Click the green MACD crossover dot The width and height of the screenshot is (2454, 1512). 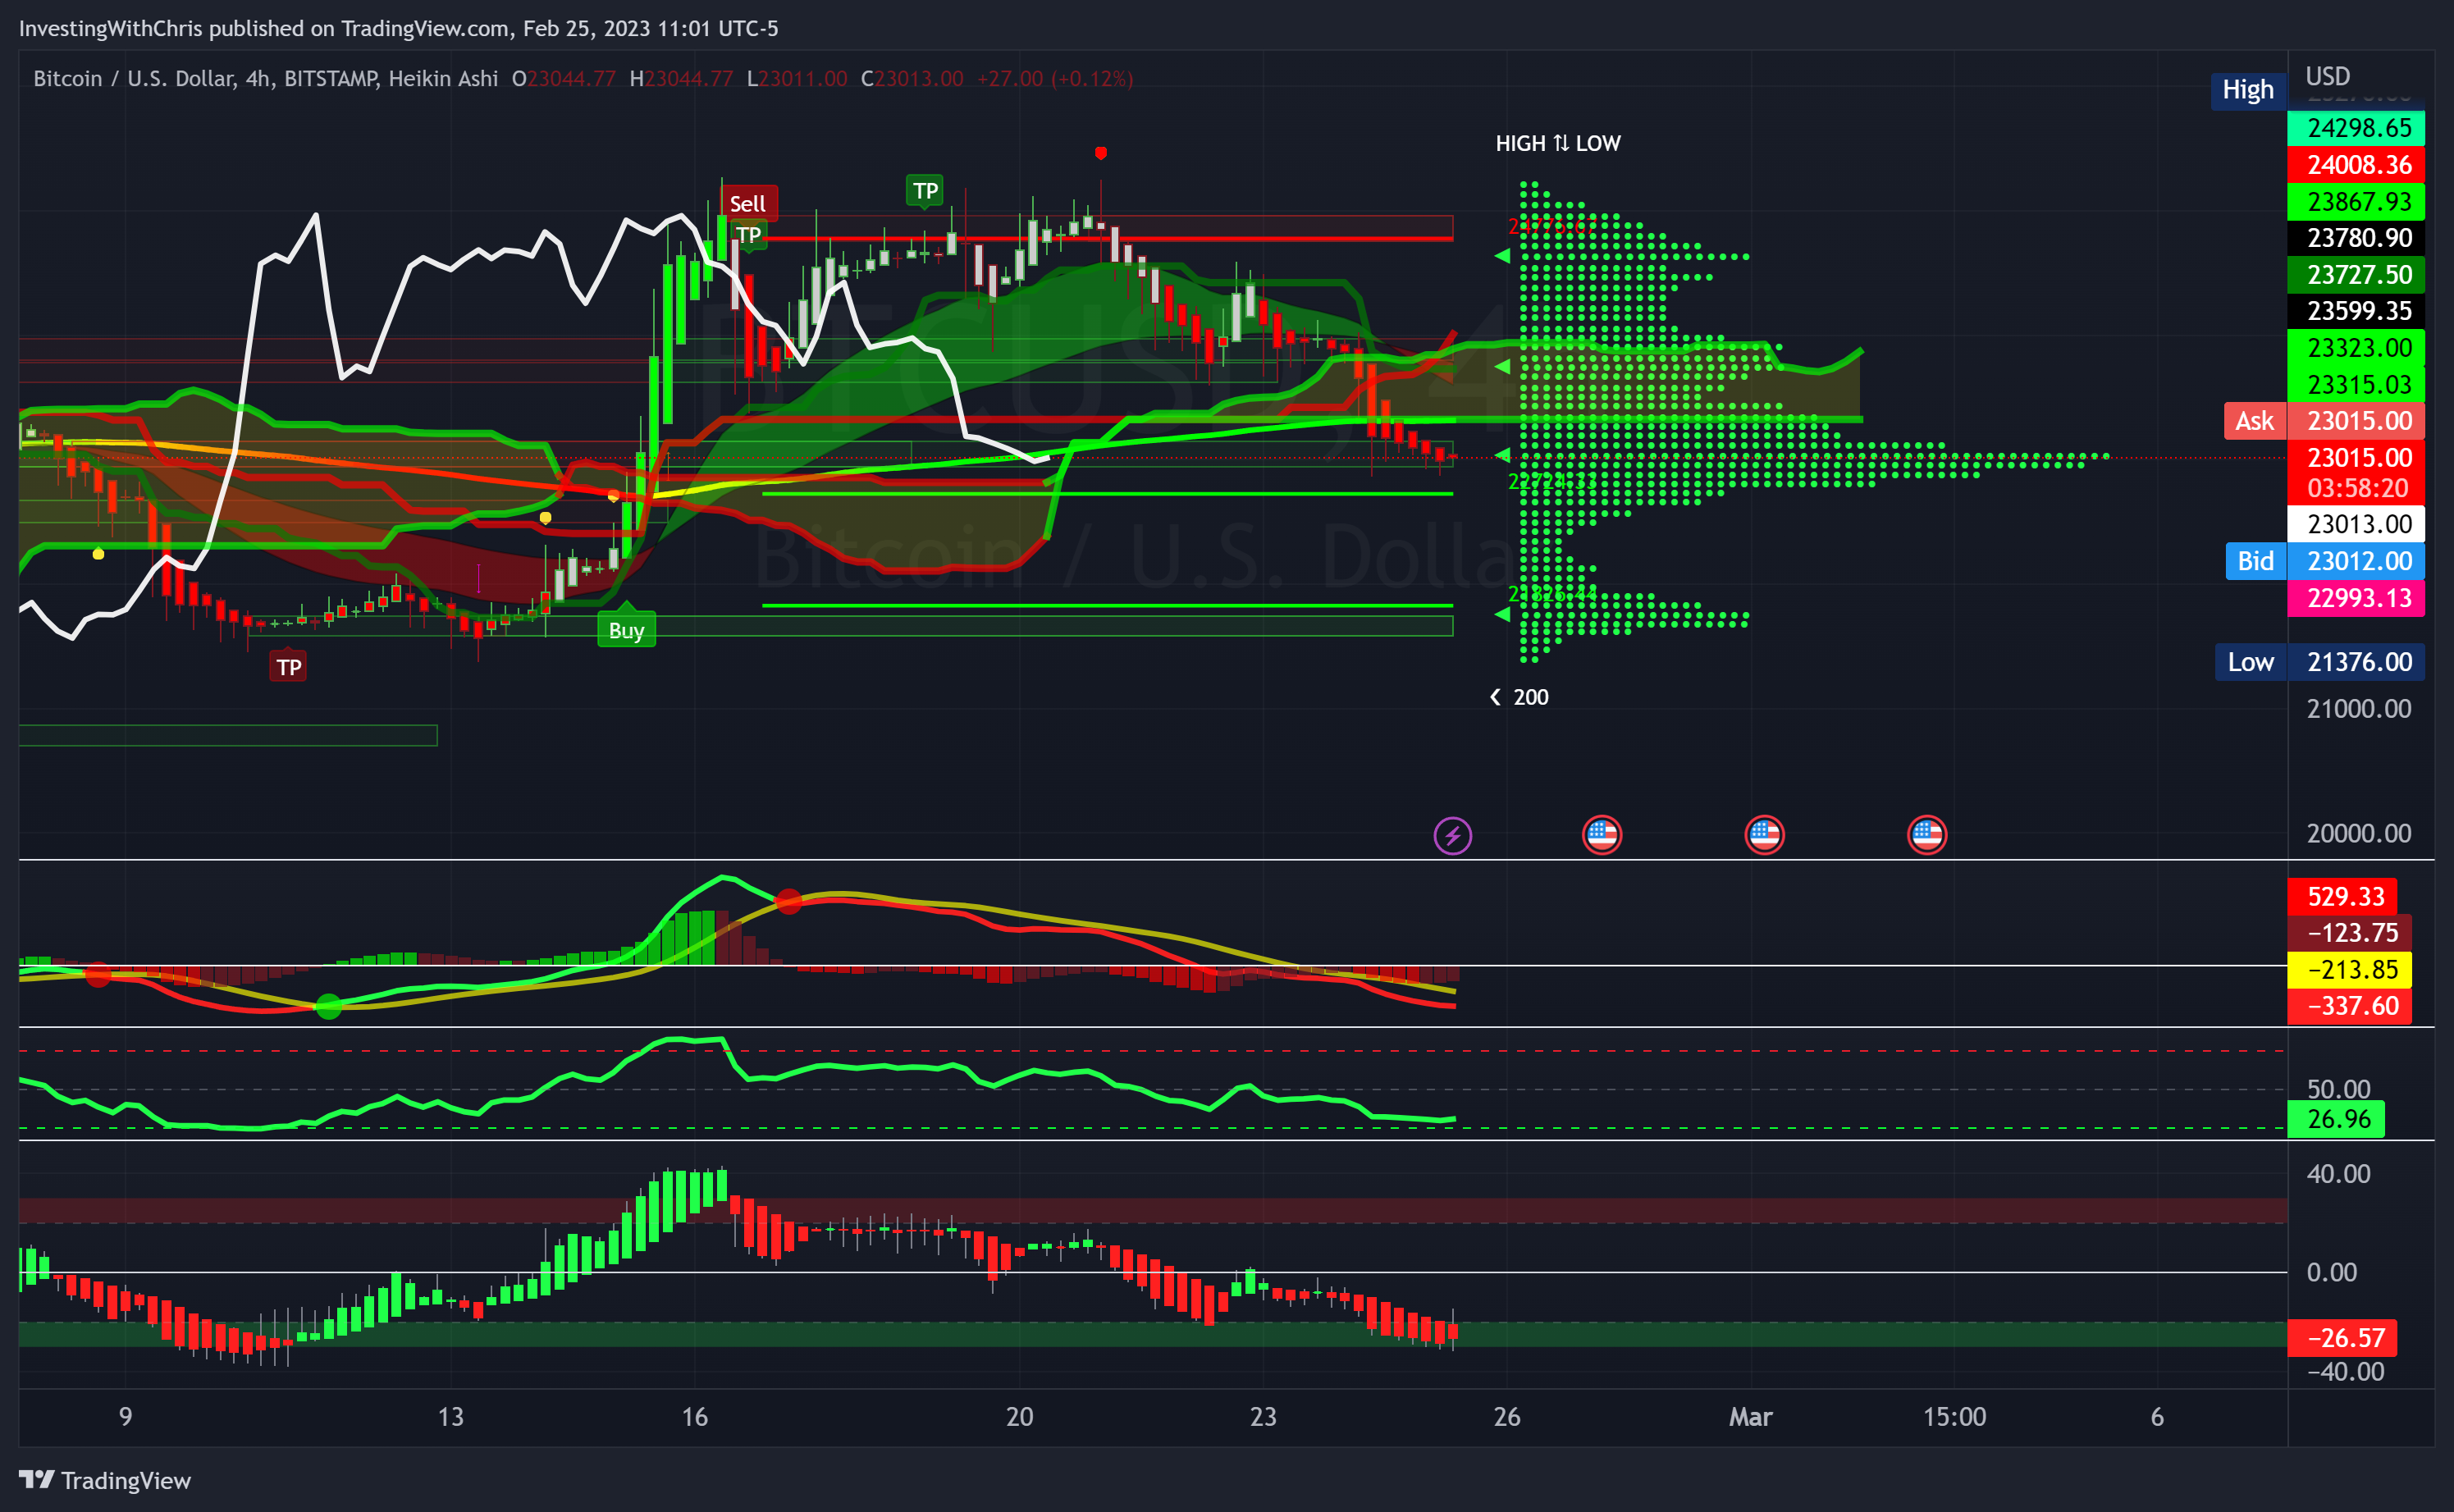pos(328,1006)
